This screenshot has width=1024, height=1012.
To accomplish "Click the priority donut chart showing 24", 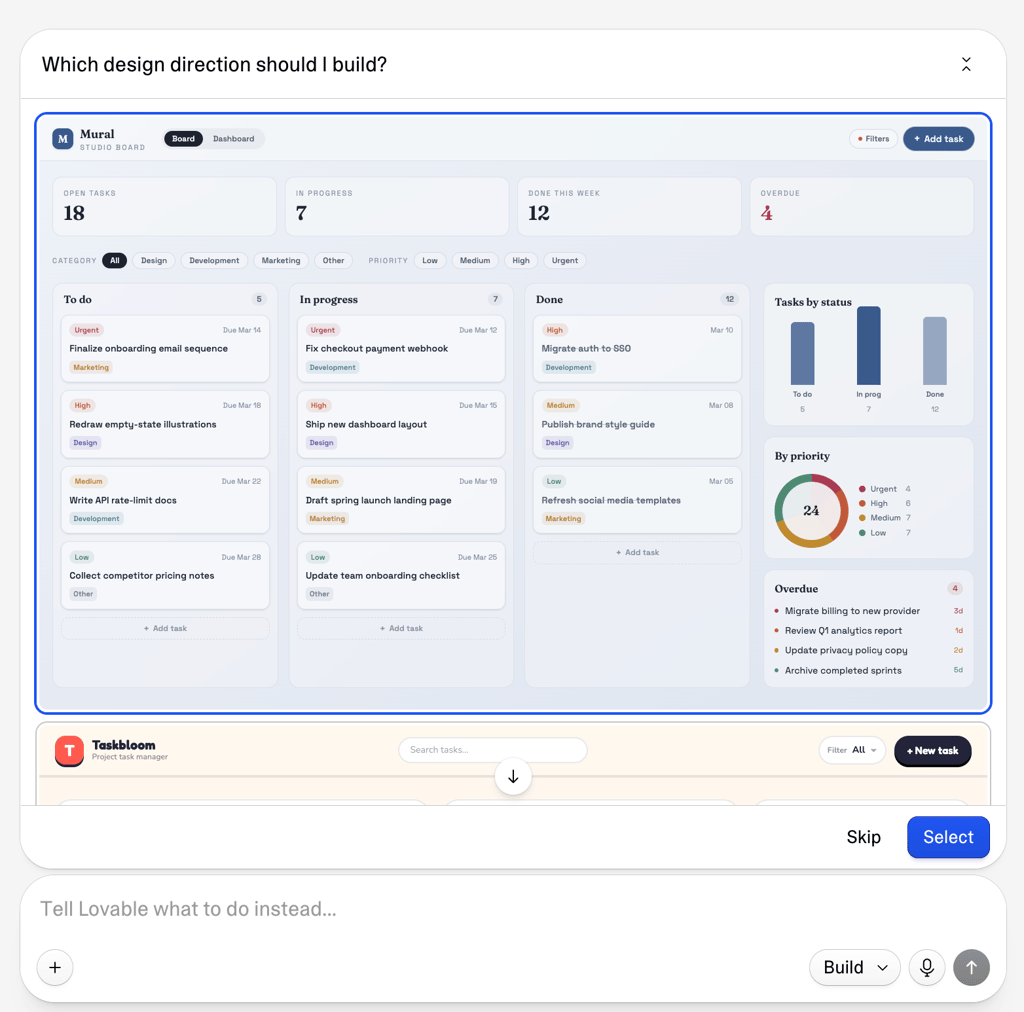I will pos(811,511).
